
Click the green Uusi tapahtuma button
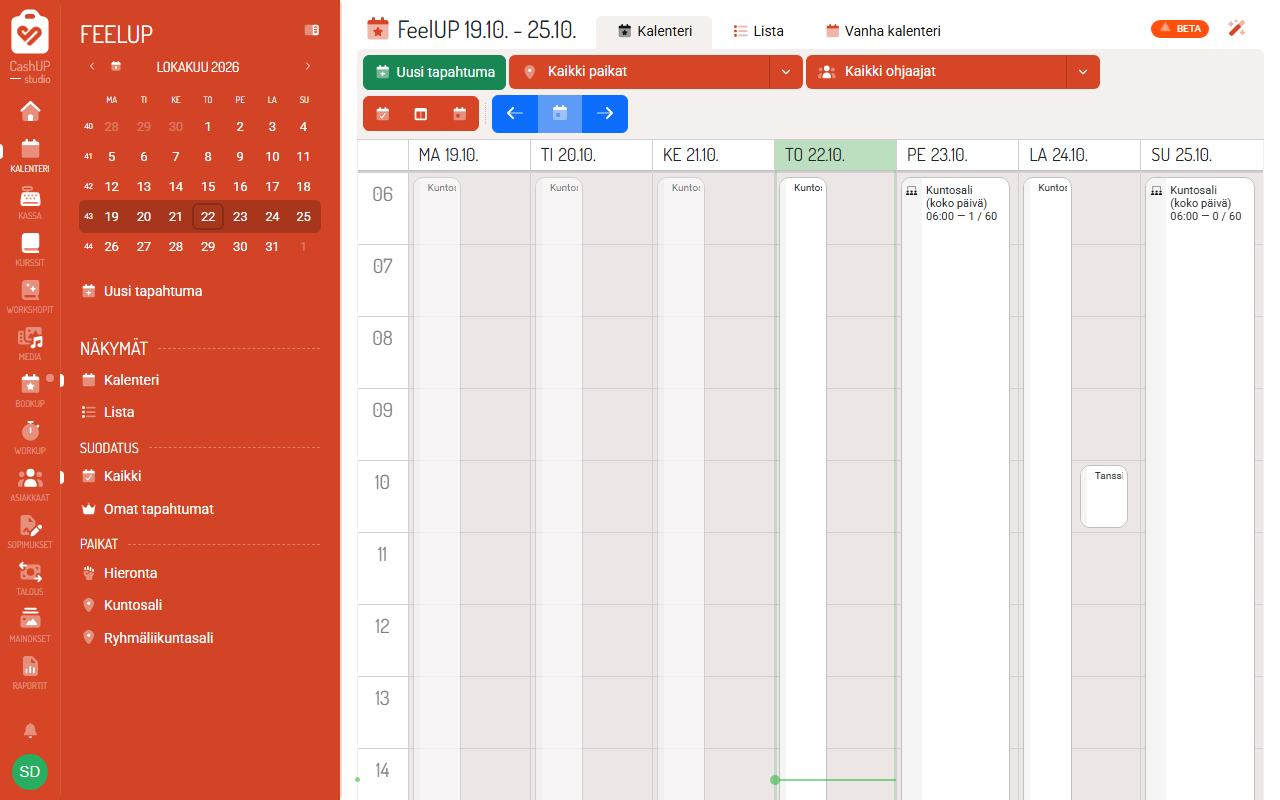(434, 72)
